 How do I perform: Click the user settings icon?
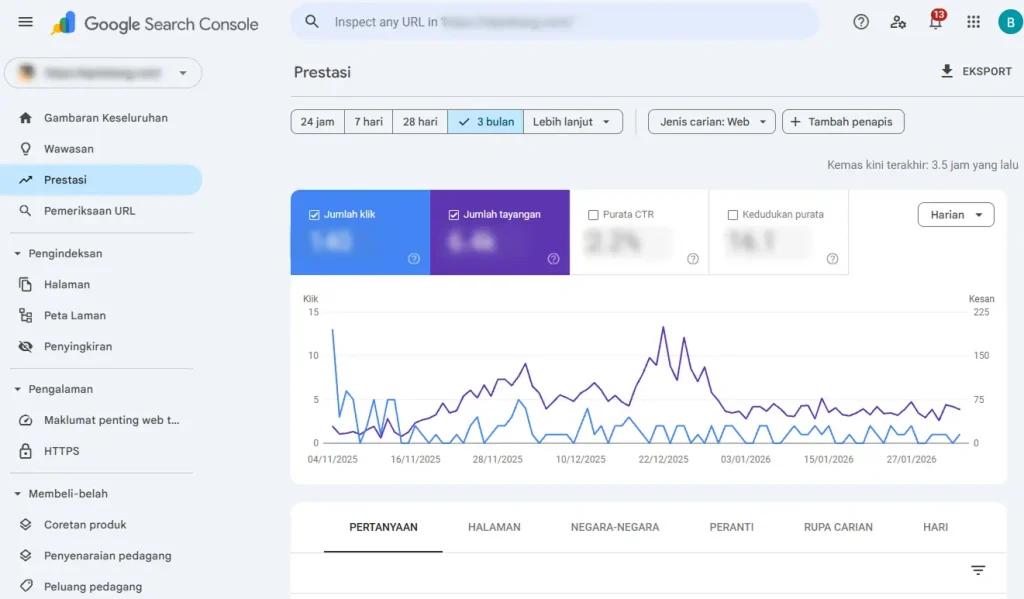click(898, 22)
